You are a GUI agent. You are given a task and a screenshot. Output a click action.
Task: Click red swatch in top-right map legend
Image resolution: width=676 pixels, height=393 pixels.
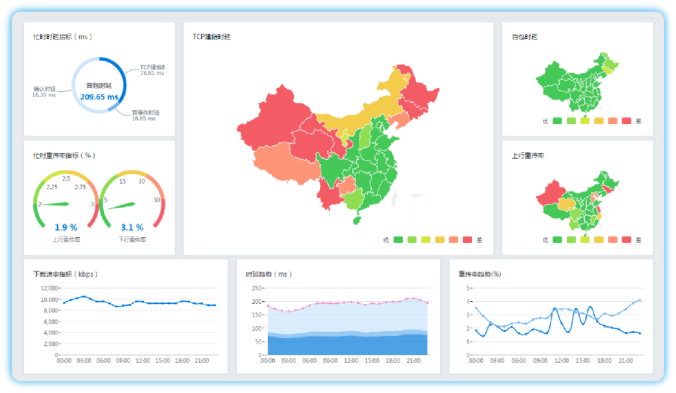point(626,121)
